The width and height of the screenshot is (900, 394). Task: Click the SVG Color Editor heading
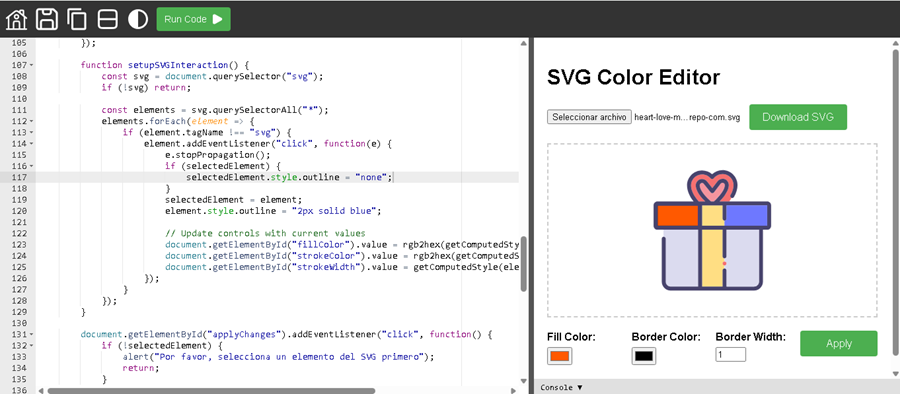coord(633,77)
